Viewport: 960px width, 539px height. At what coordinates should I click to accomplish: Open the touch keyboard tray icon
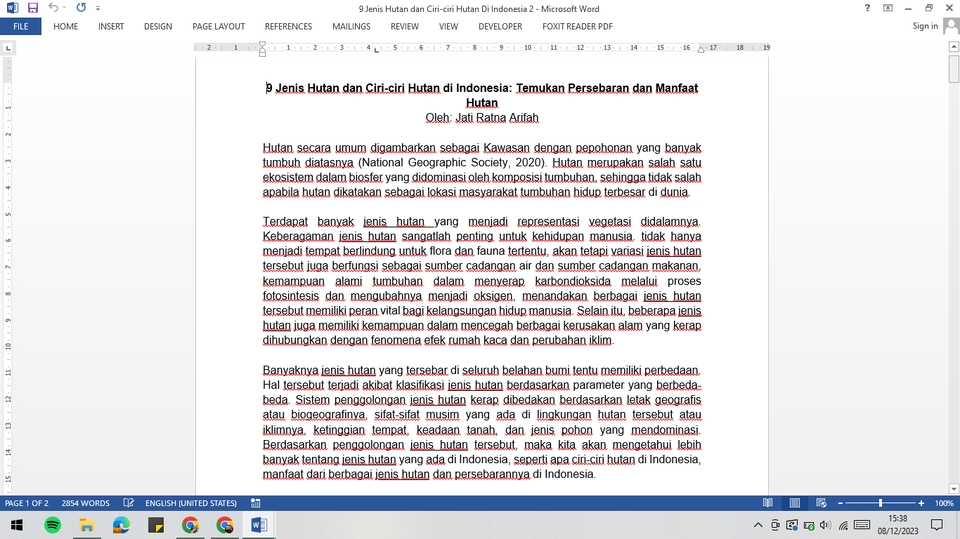click(x=862, y=525)
